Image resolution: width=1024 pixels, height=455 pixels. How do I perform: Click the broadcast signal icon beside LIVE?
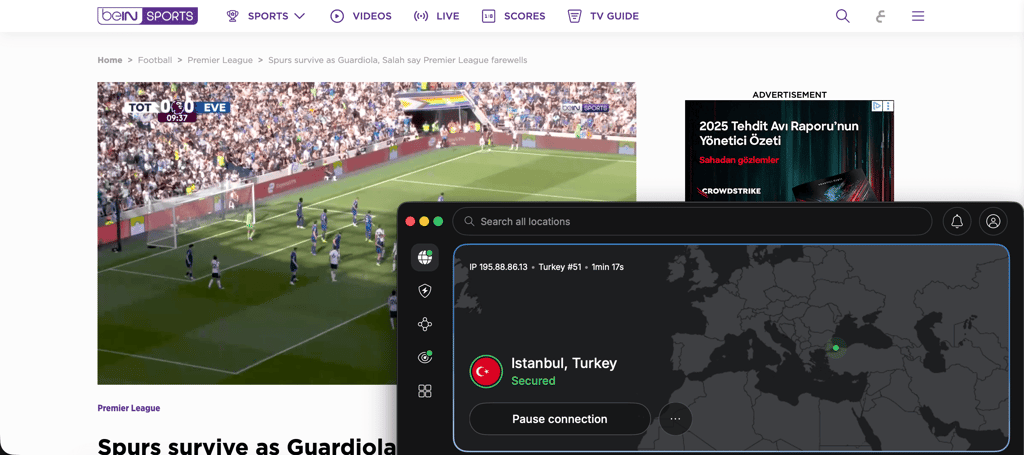coord(421,16)
